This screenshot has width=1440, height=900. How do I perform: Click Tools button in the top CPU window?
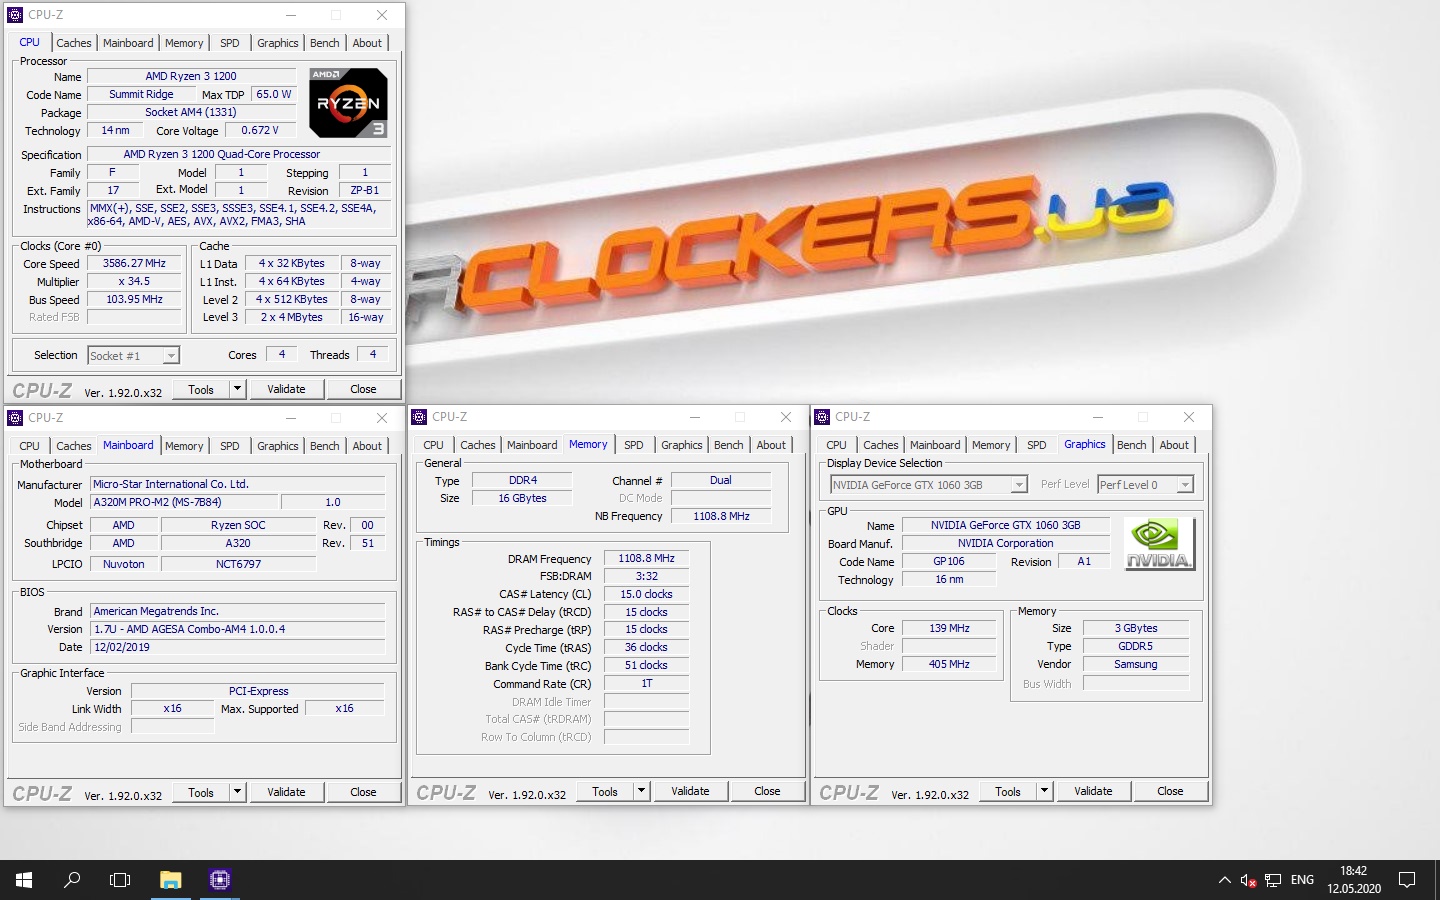[201, 389]
